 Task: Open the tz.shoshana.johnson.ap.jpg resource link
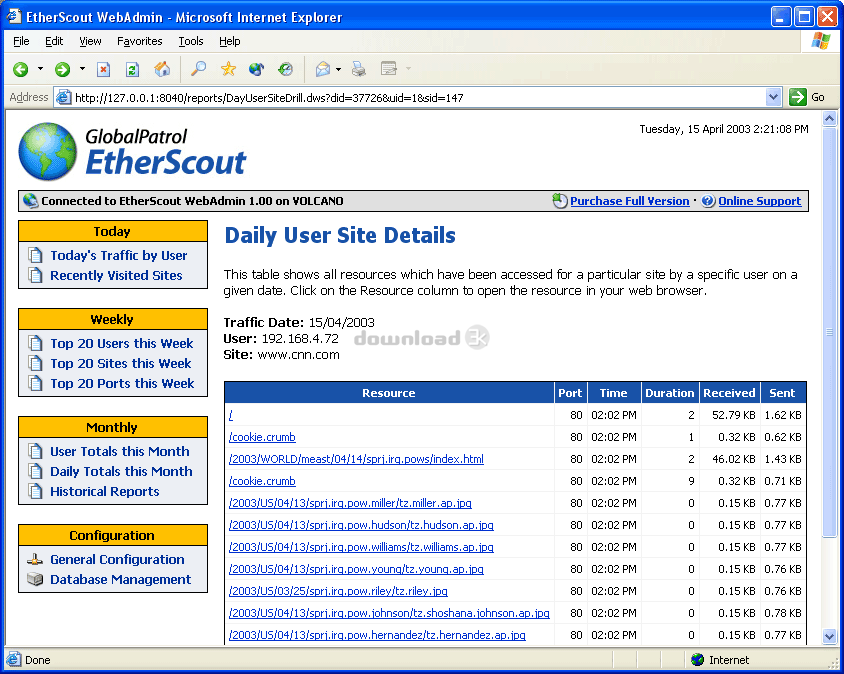click(389, 613)
